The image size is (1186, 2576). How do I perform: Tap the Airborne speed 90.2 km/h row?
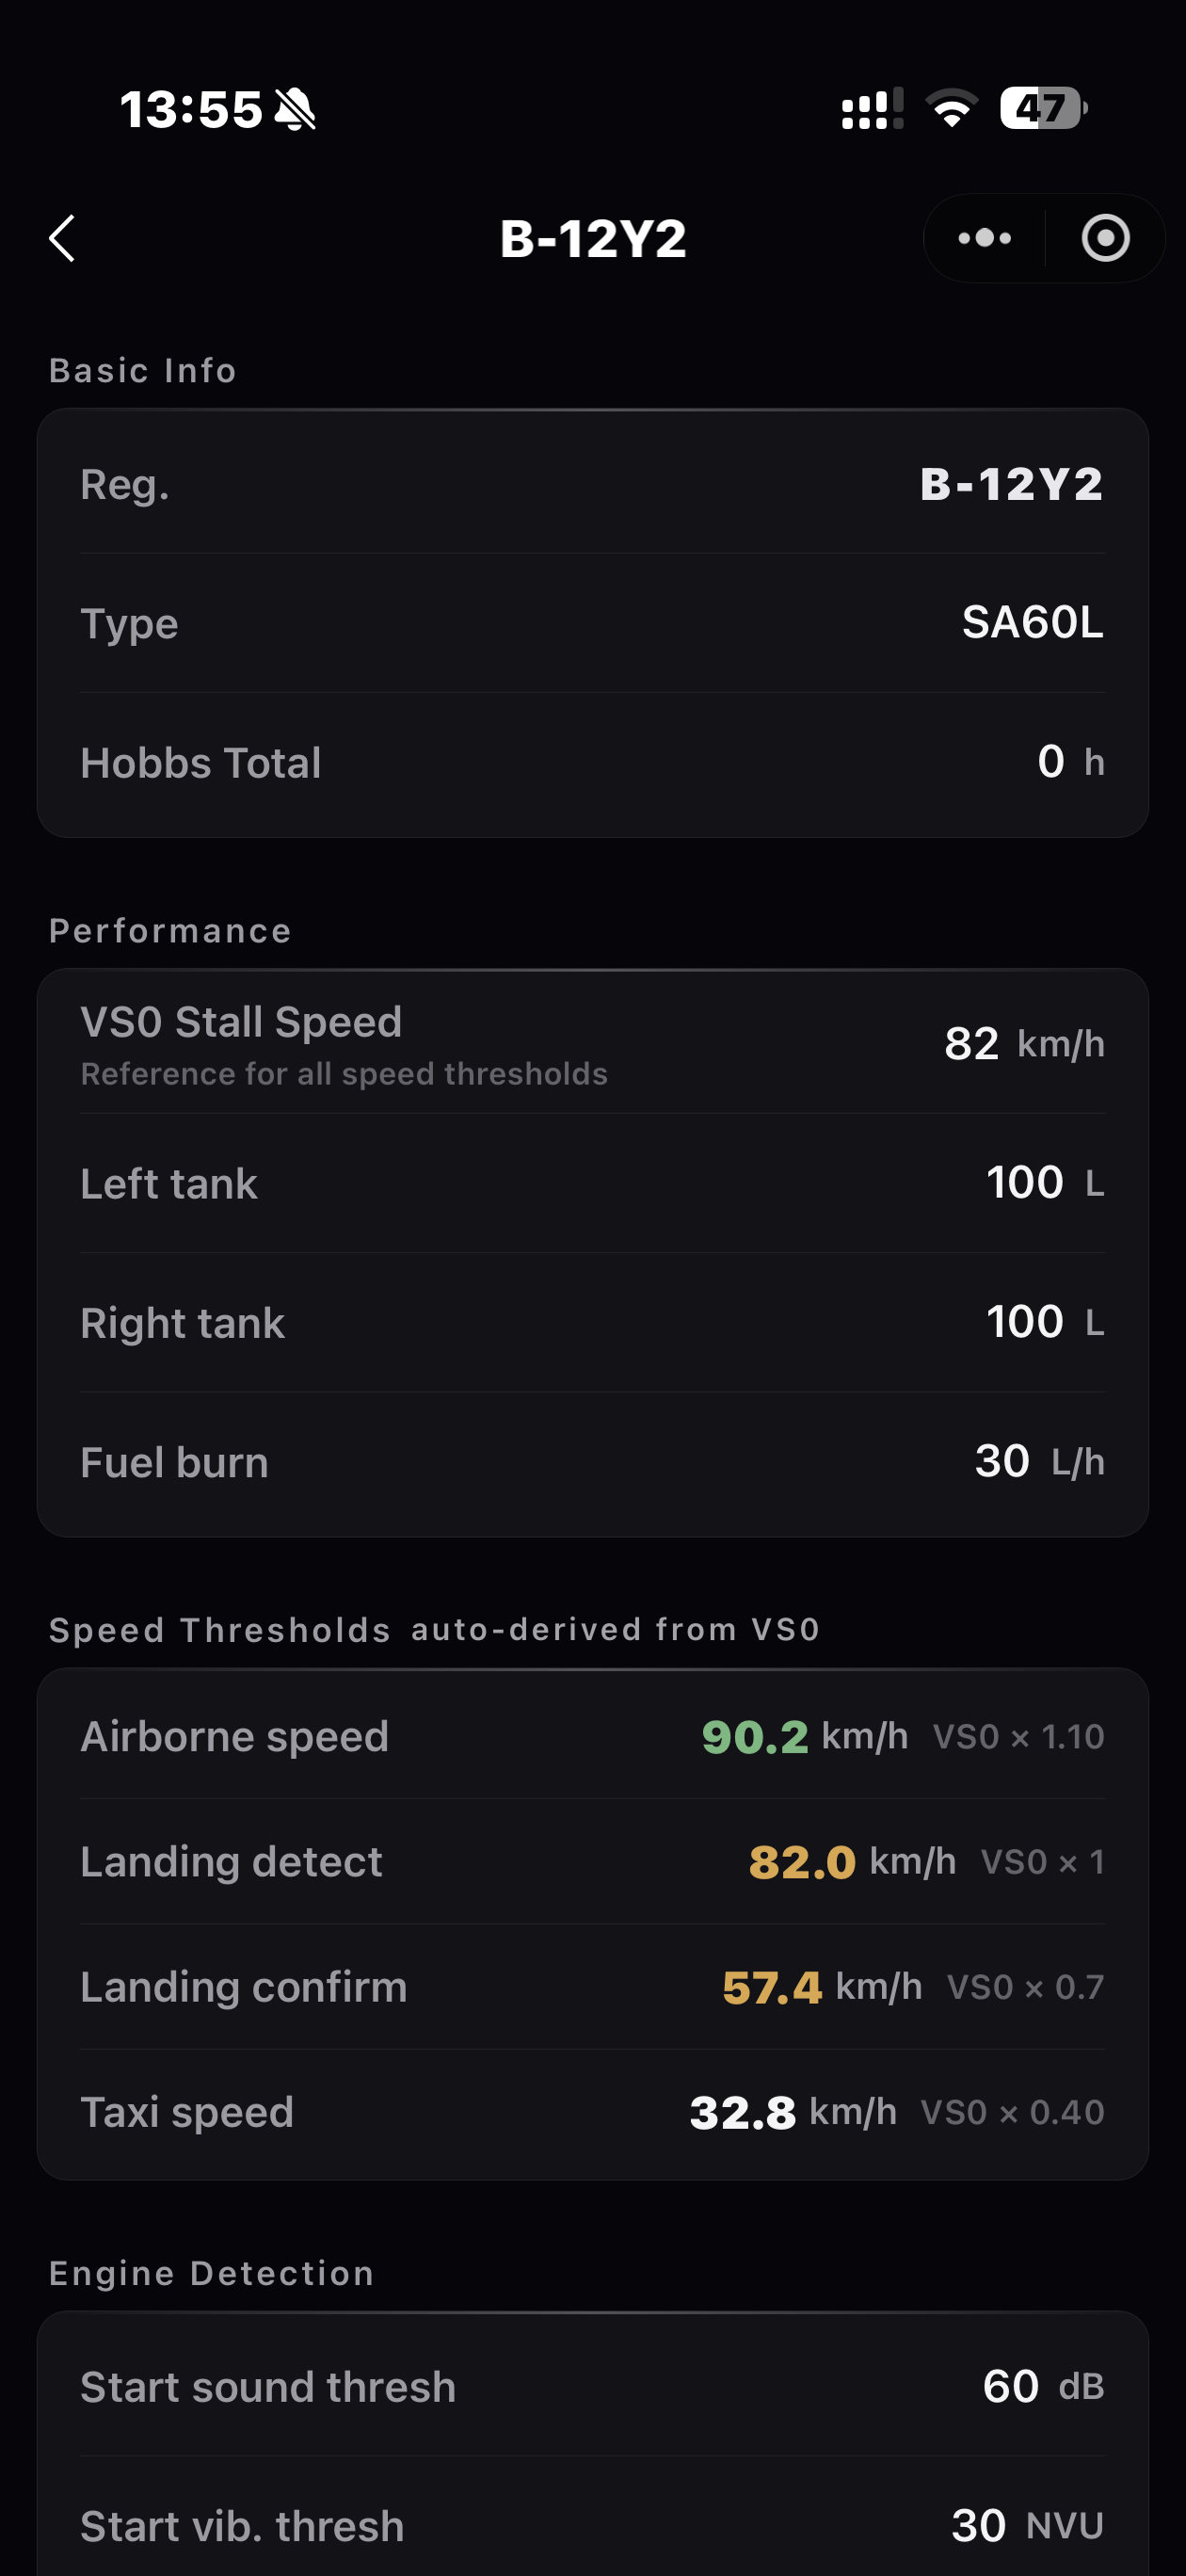(x=592, y=1736)
